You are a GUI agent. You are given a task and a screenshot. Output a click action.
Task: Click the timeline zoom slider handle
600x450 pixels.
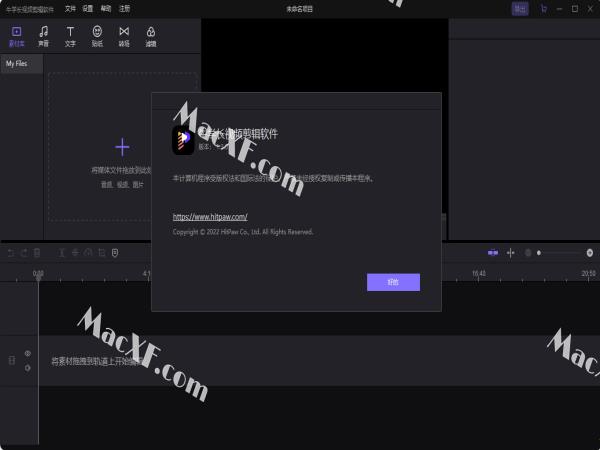point(539,253)
